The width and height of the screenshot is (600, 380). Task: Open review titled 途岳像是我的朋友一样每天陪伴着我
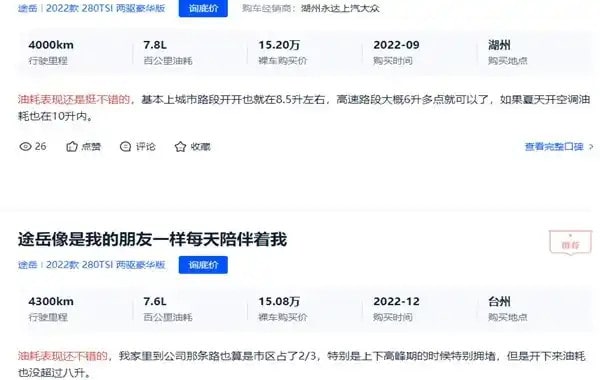(x=152, y=240)
